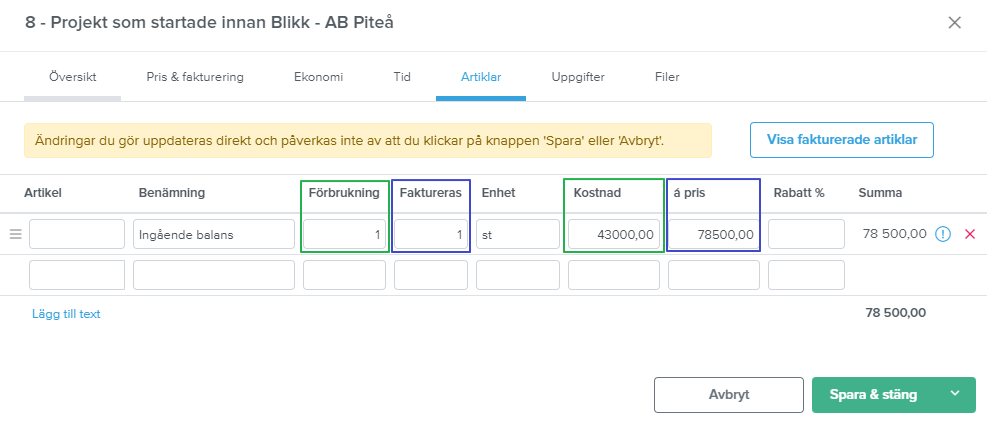Delete the Ingående balans row with red X
Viewport: 987px width, 426px height.
click(969, 234)
